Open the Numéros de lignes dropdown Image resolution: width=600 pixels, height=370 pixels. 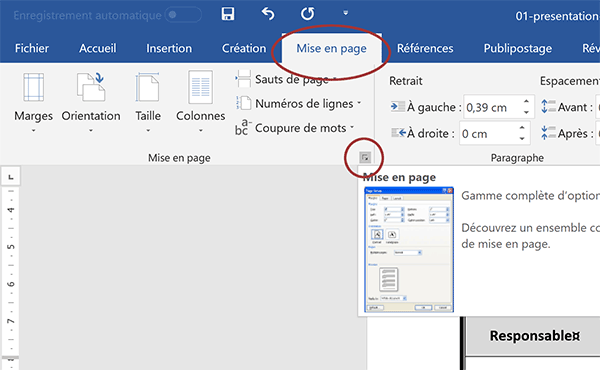359,103
